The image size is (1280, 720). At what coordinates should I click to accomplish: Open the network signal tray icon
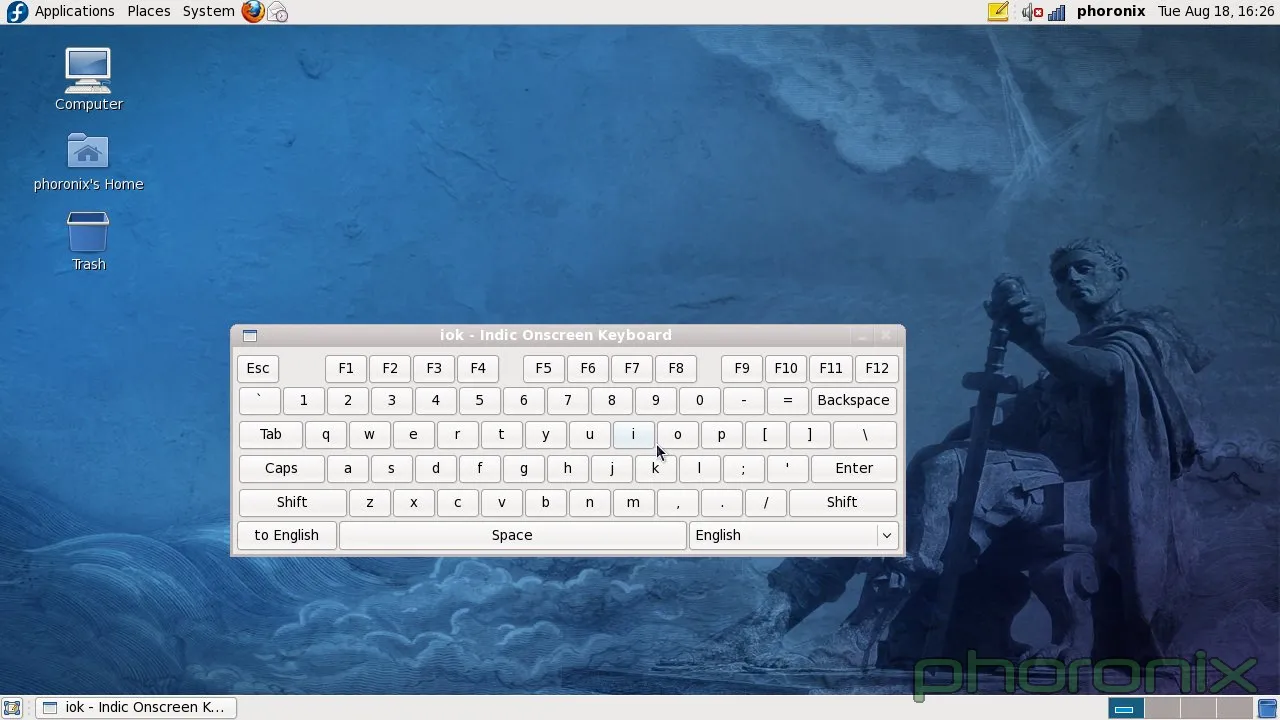tap(1056, 12)
